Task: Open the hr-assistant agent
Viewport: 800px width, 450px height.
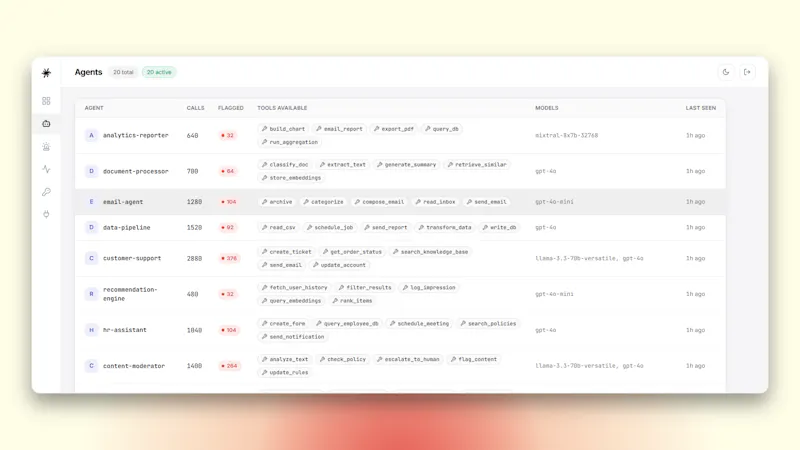Action: (124, 330)
